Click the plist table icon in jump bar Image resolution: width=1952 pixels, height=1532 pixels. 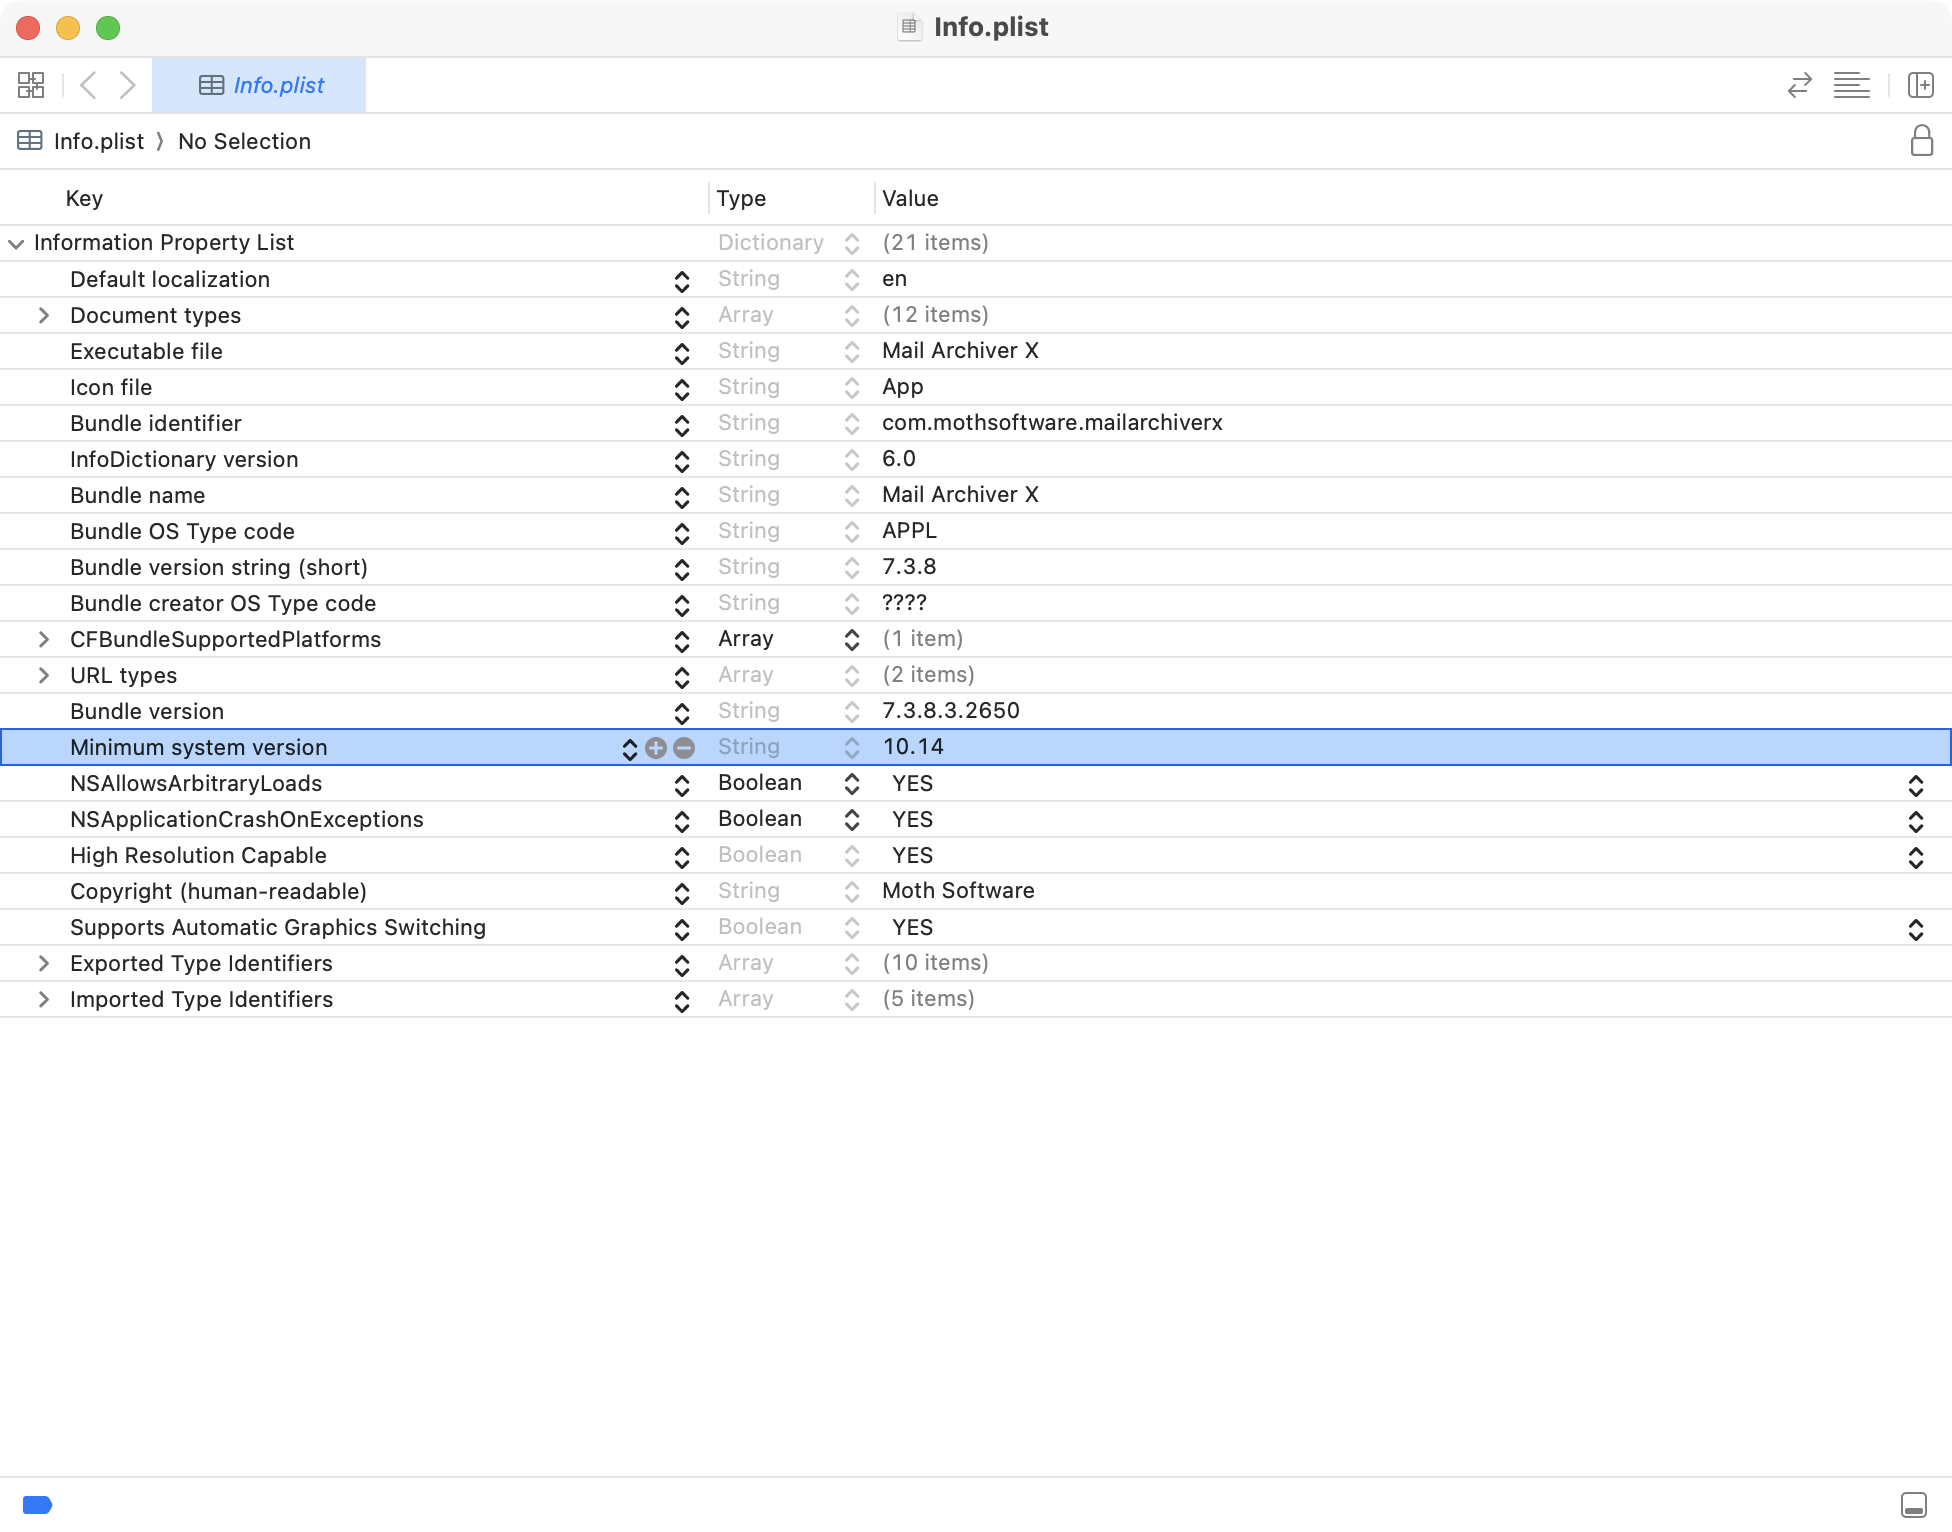(x=30, y=141)
